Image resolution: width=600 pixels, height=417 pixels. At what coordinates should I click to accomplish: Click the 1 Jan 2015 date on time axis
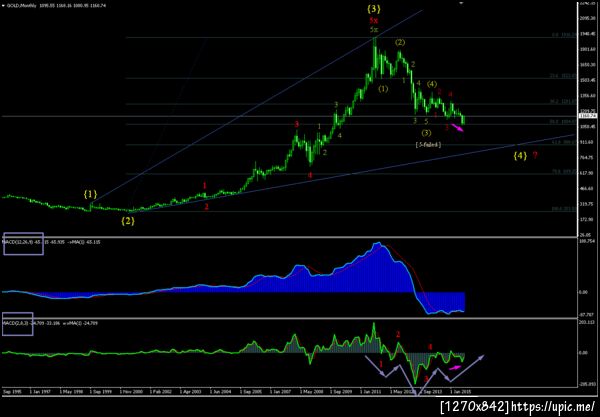461,392
